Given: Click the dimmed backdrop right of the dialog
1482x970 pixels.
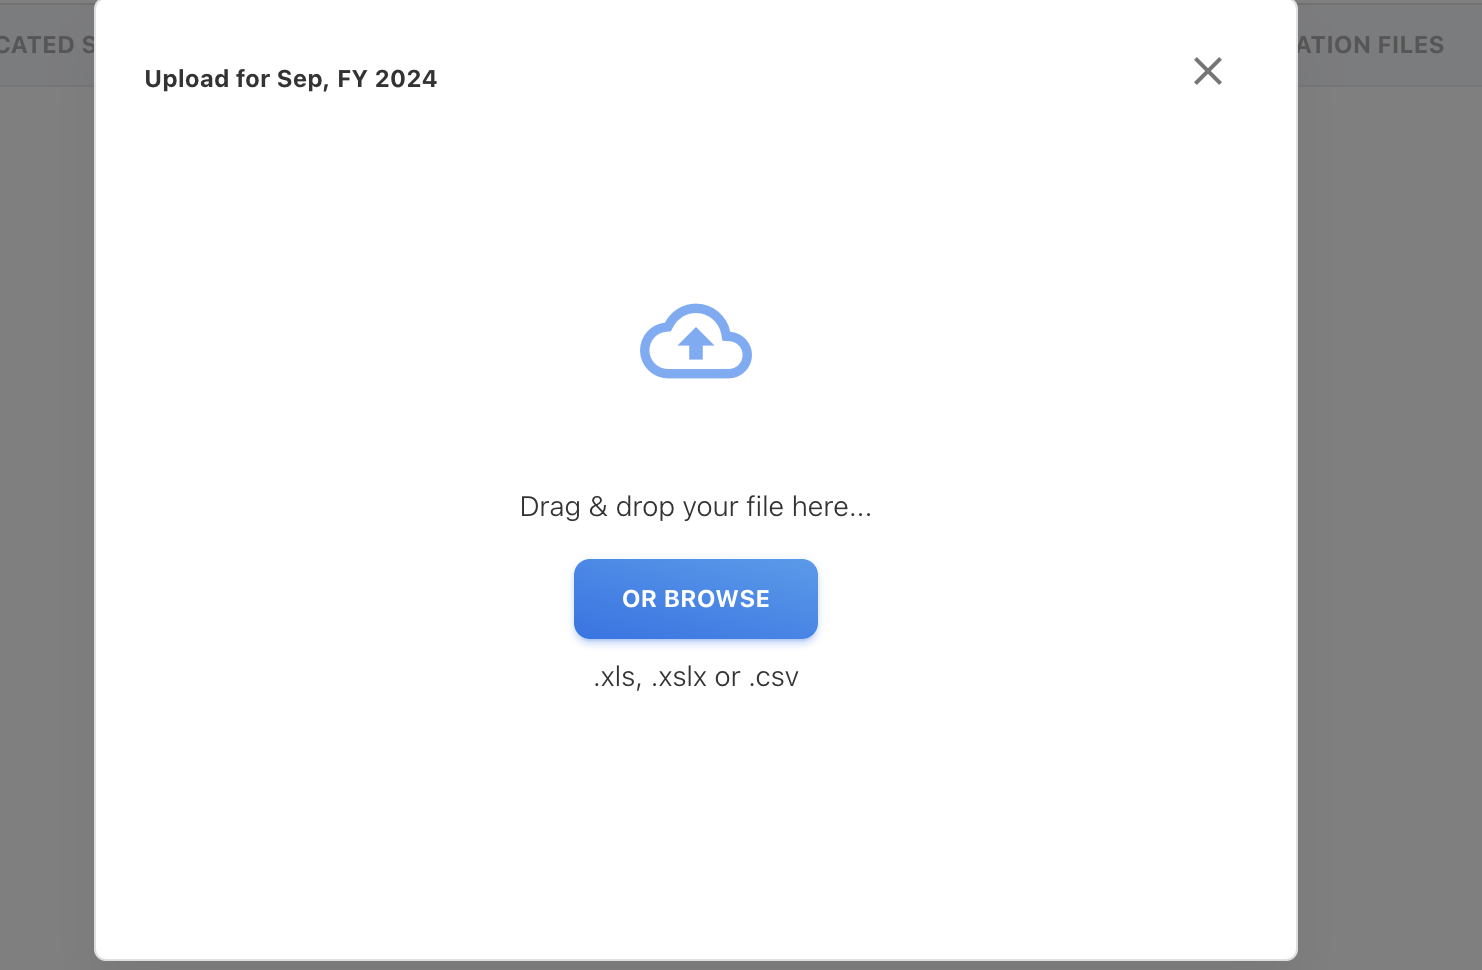Looking at the screenshot, I should (1390, 500).
